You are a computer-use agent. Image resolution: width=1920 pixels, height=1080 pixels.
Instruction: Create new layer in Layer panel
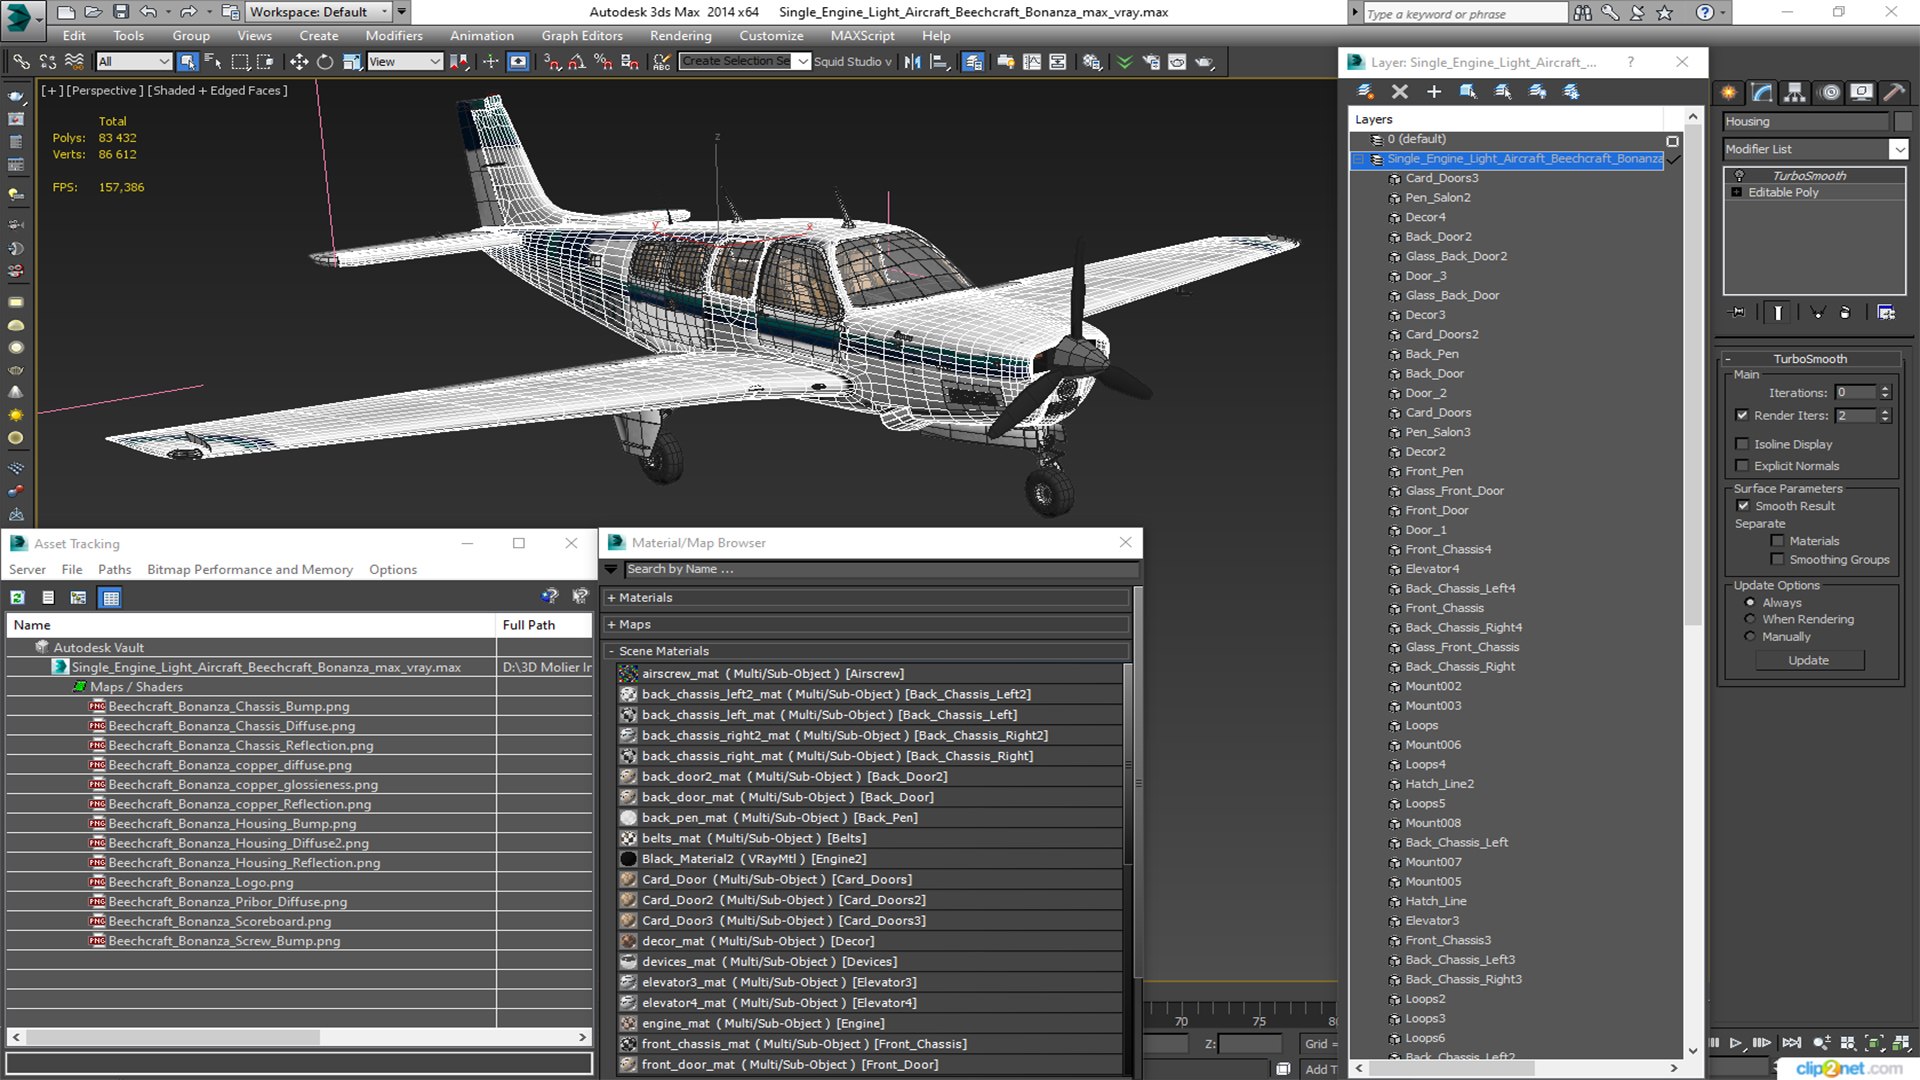[x=1365, y=91]
